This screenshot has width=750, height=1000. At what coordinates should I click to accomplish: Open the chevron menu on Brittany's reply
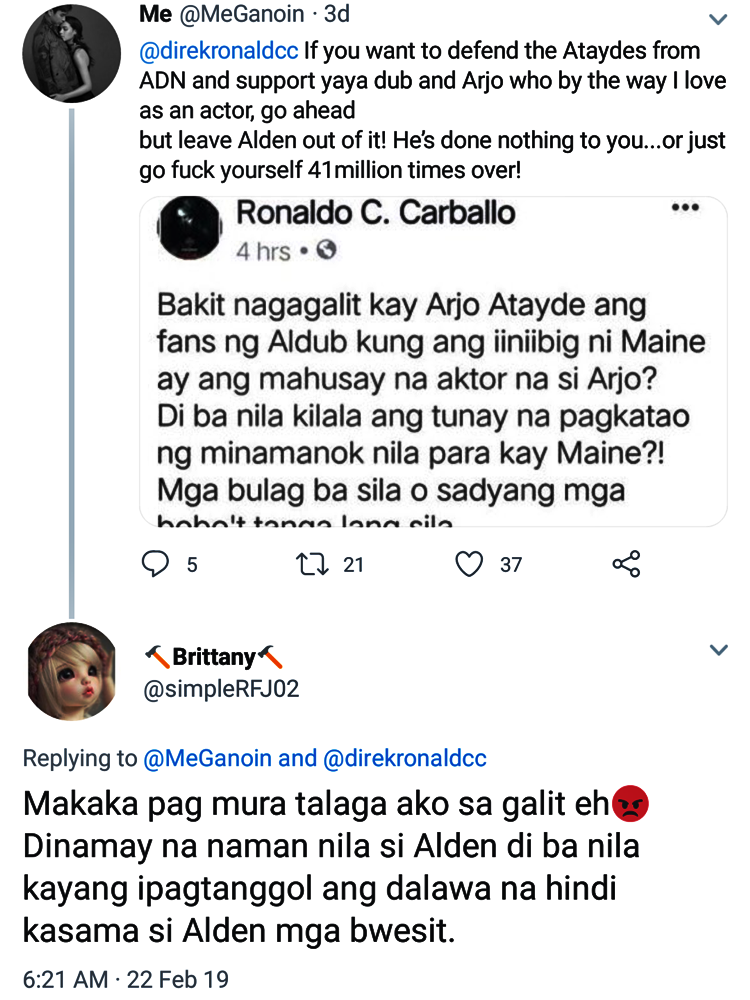tap(718, 651)
